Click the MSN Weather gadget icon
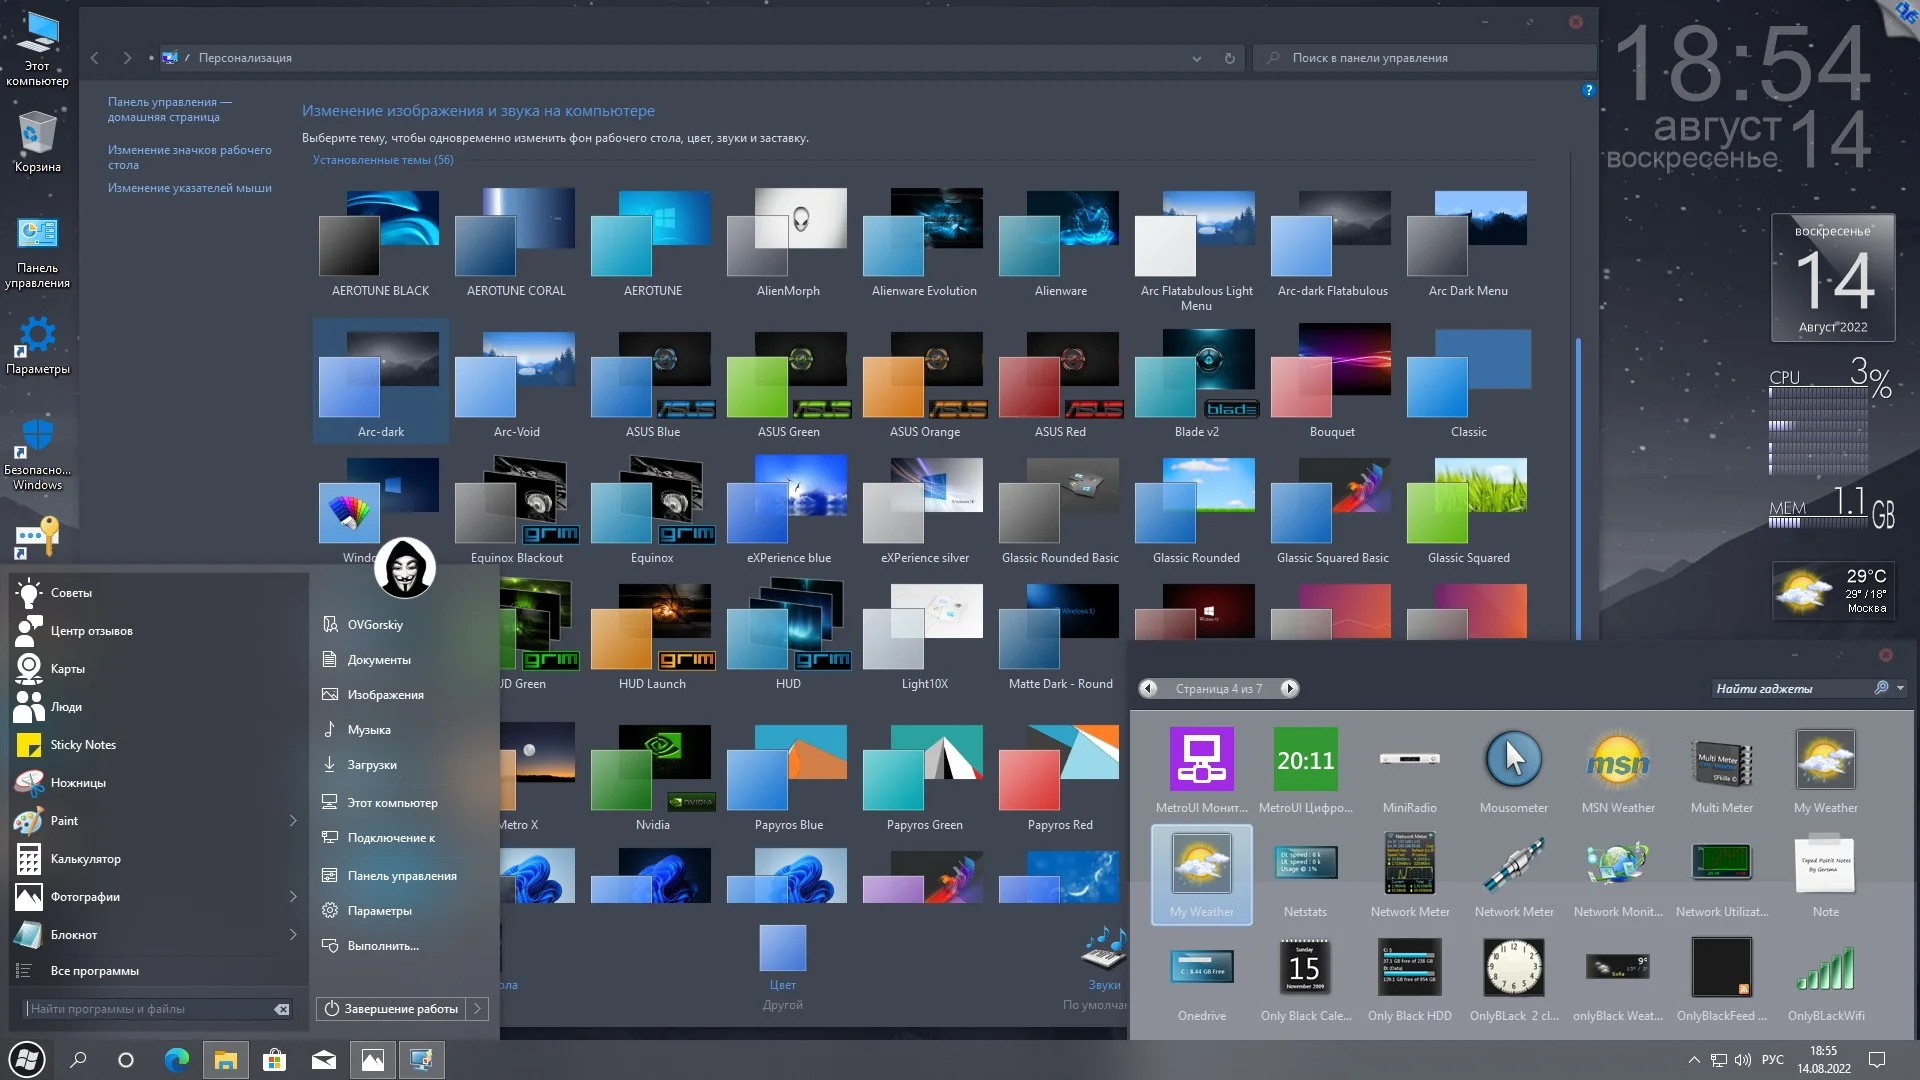Viewport: 1920px width, 1080px height. (x=1617, y=761)
